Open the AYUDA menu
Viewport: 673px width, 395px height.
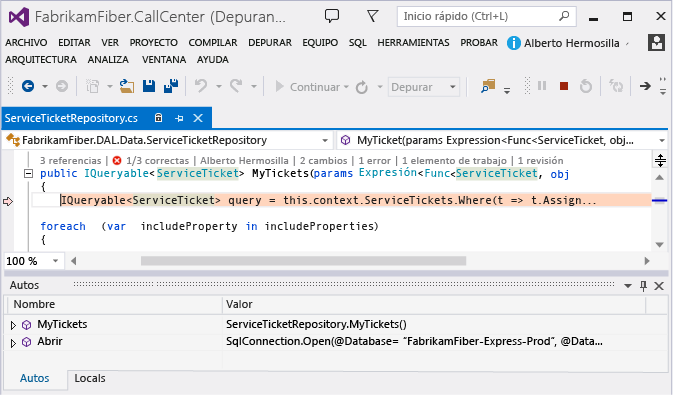pyautogui.click(x=213, y=60)
